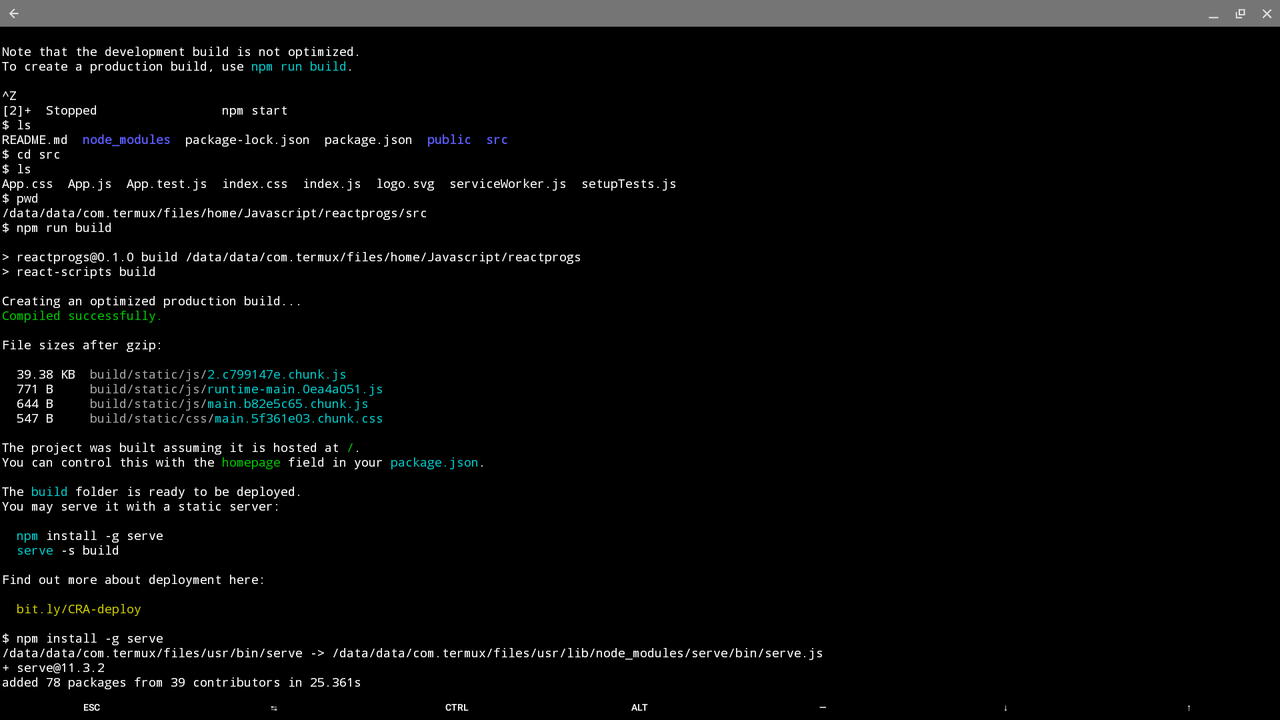The width and height of the screenshot is (1280, 720).
Task: Click the App.css file name
Action: coord(27,184)
